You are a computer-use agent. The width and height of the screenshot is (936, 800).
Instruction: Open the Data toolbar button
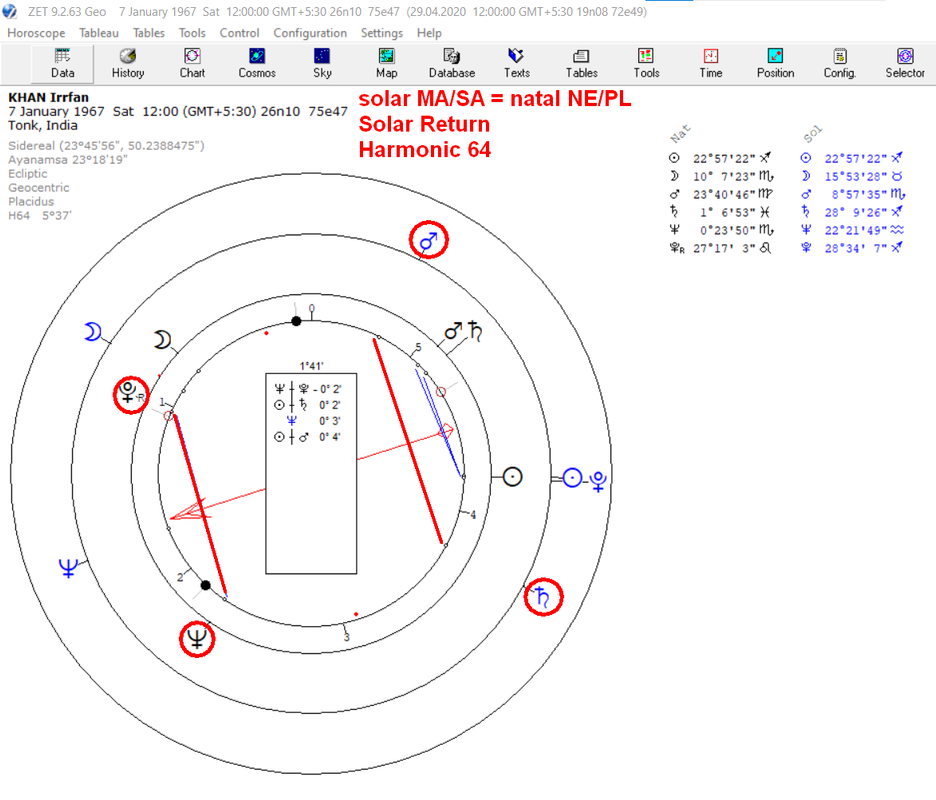62,64
